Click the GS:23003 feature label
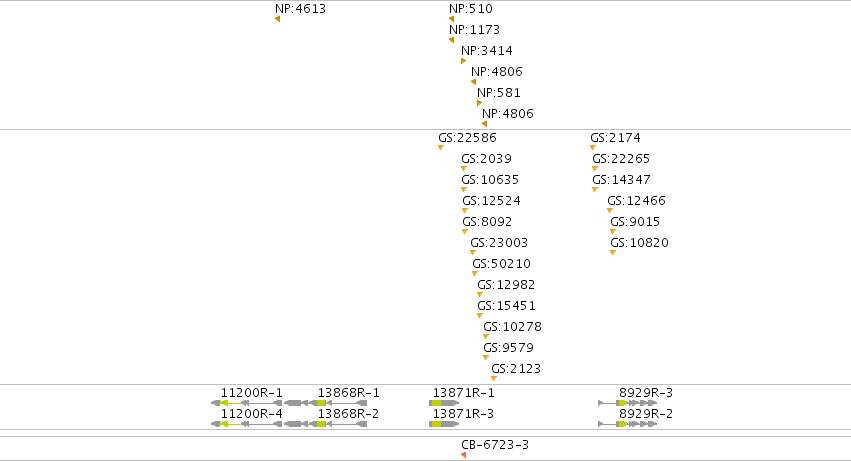The width and height of the screenshot is (851, 461). 499,243
